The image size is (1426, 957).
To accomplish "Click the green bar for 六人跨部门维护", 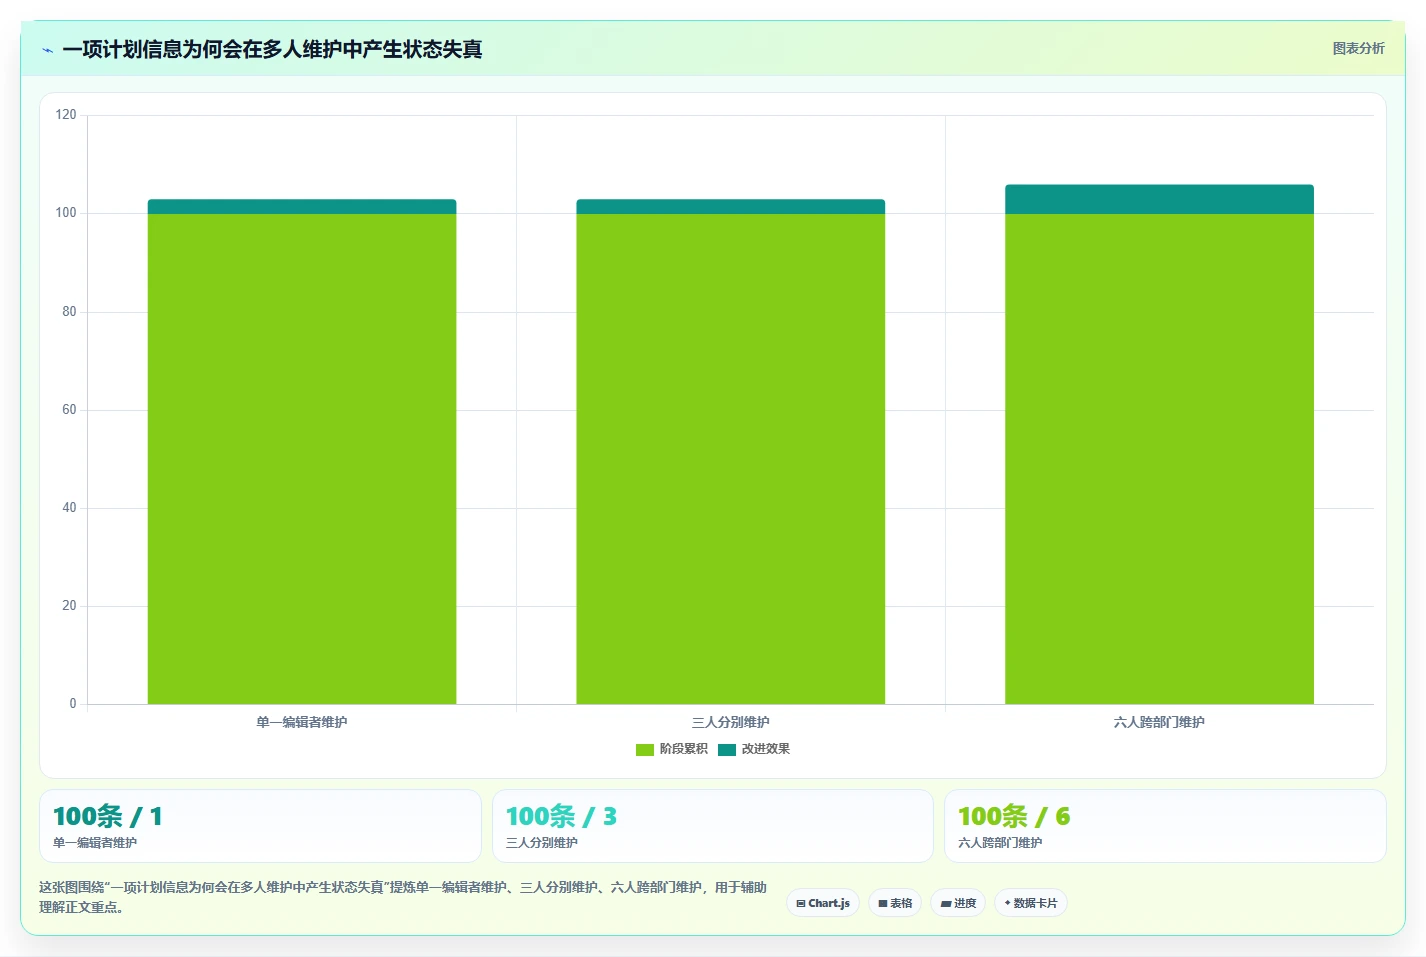I will click(1159, 459).
